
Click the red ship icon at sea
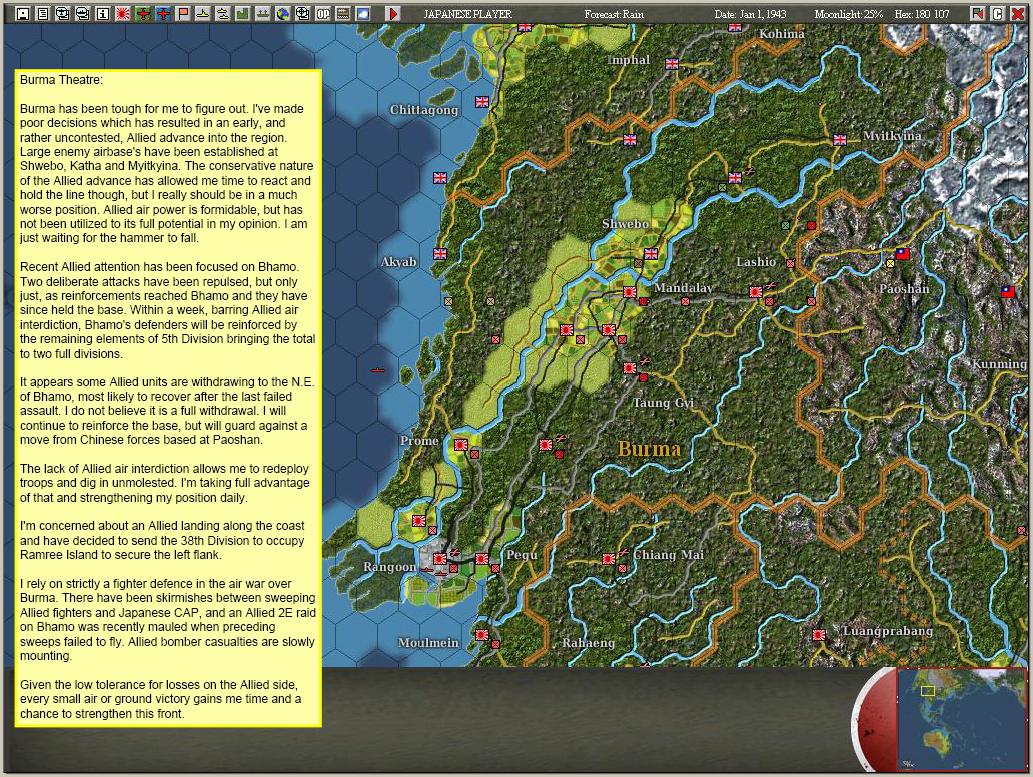(377, 370)
